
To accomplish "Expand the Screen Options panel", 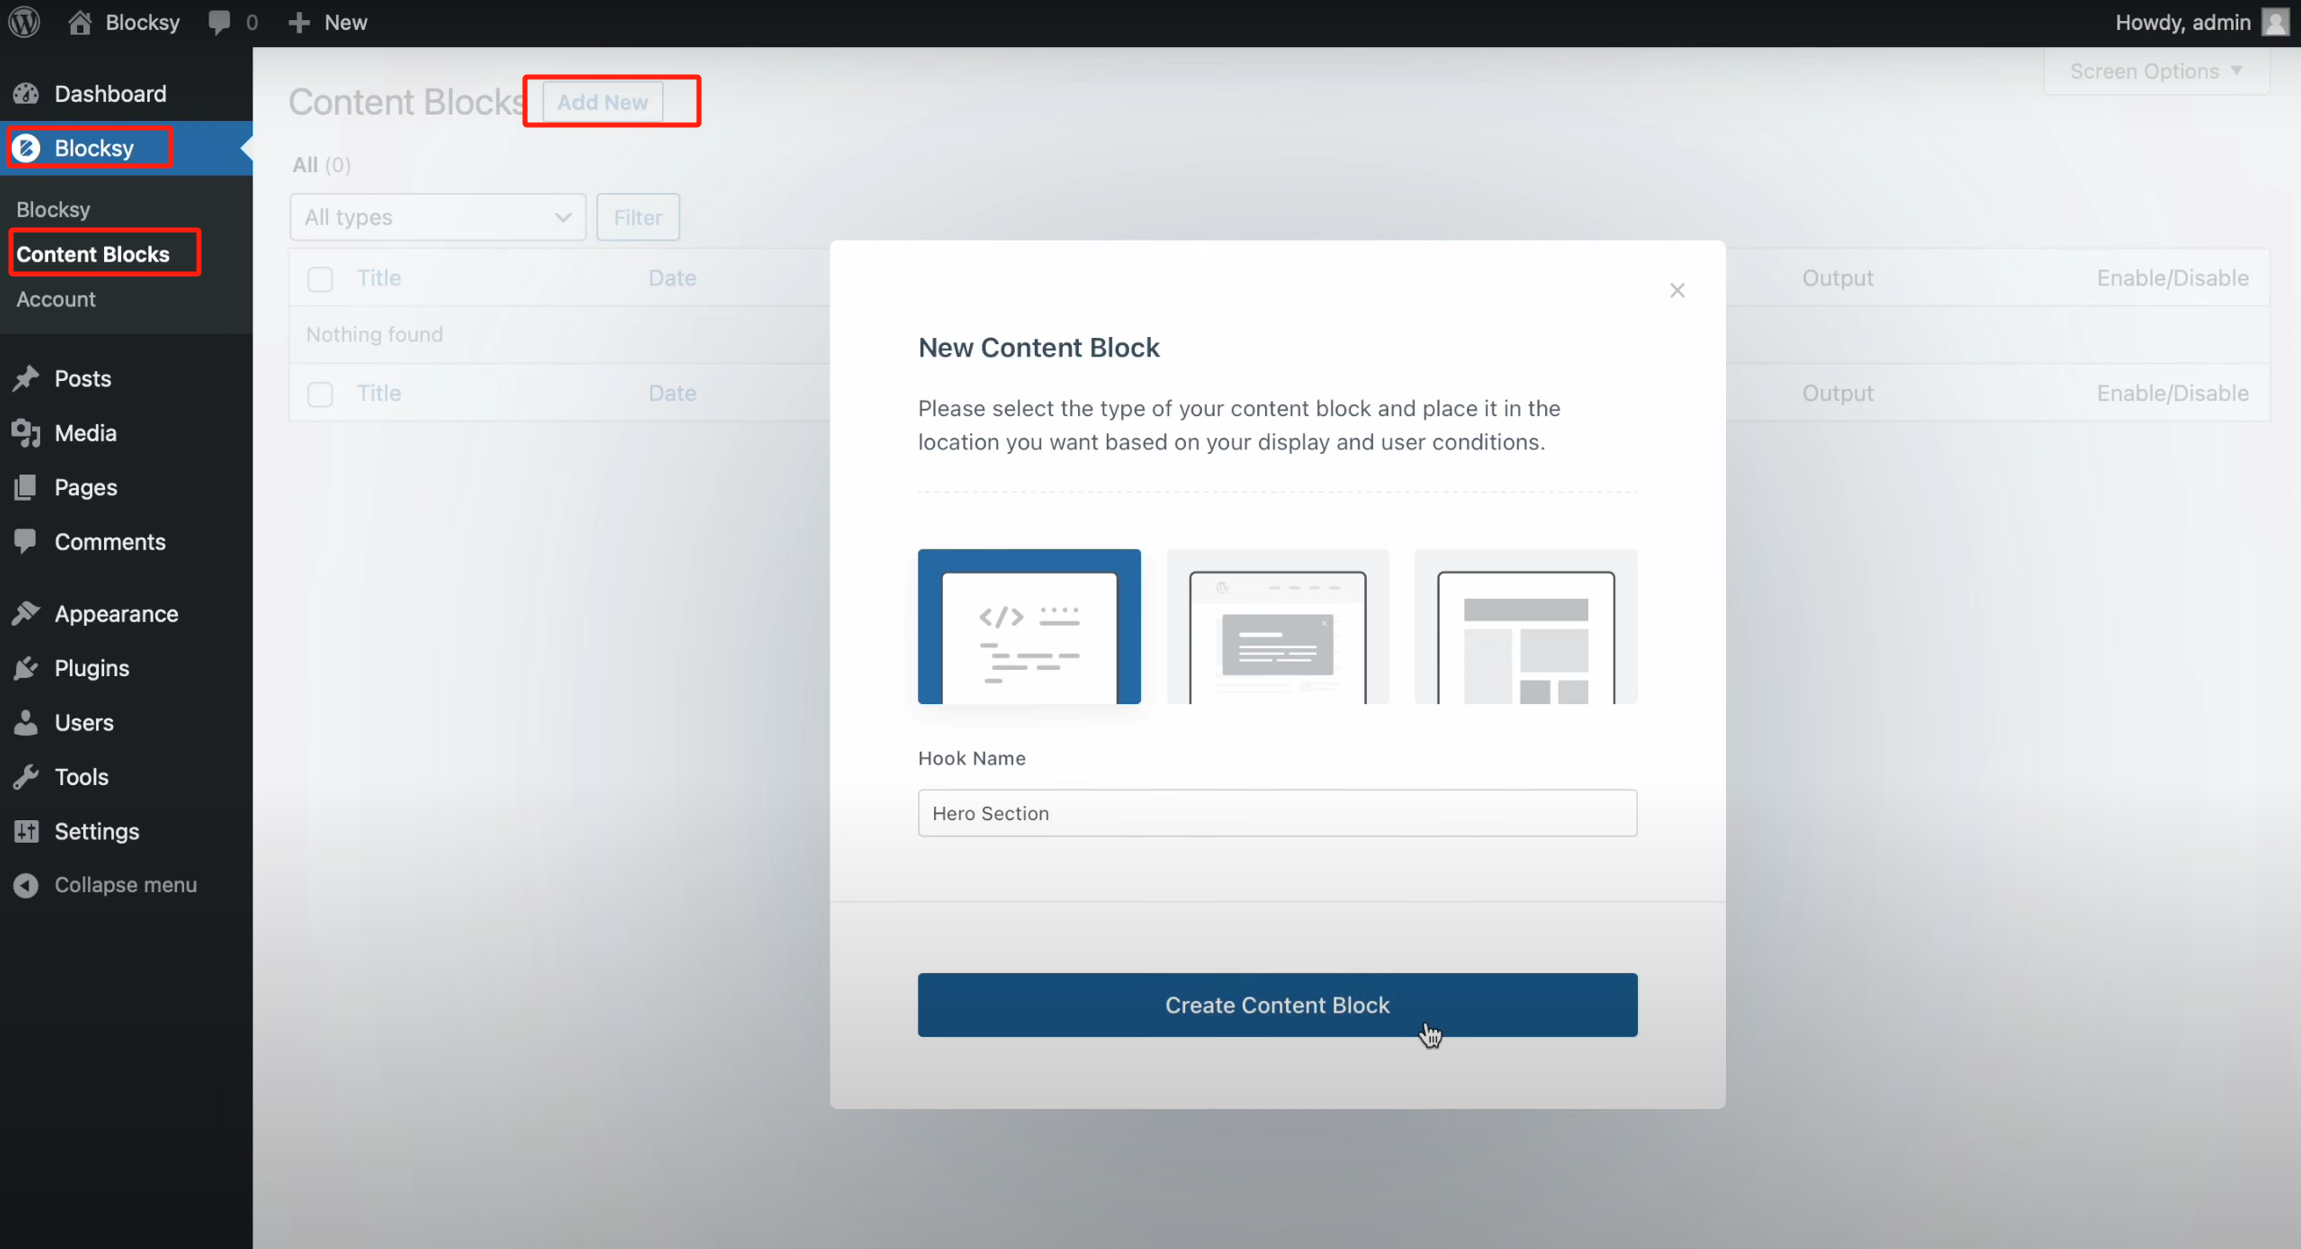I will click(2155, 71).
